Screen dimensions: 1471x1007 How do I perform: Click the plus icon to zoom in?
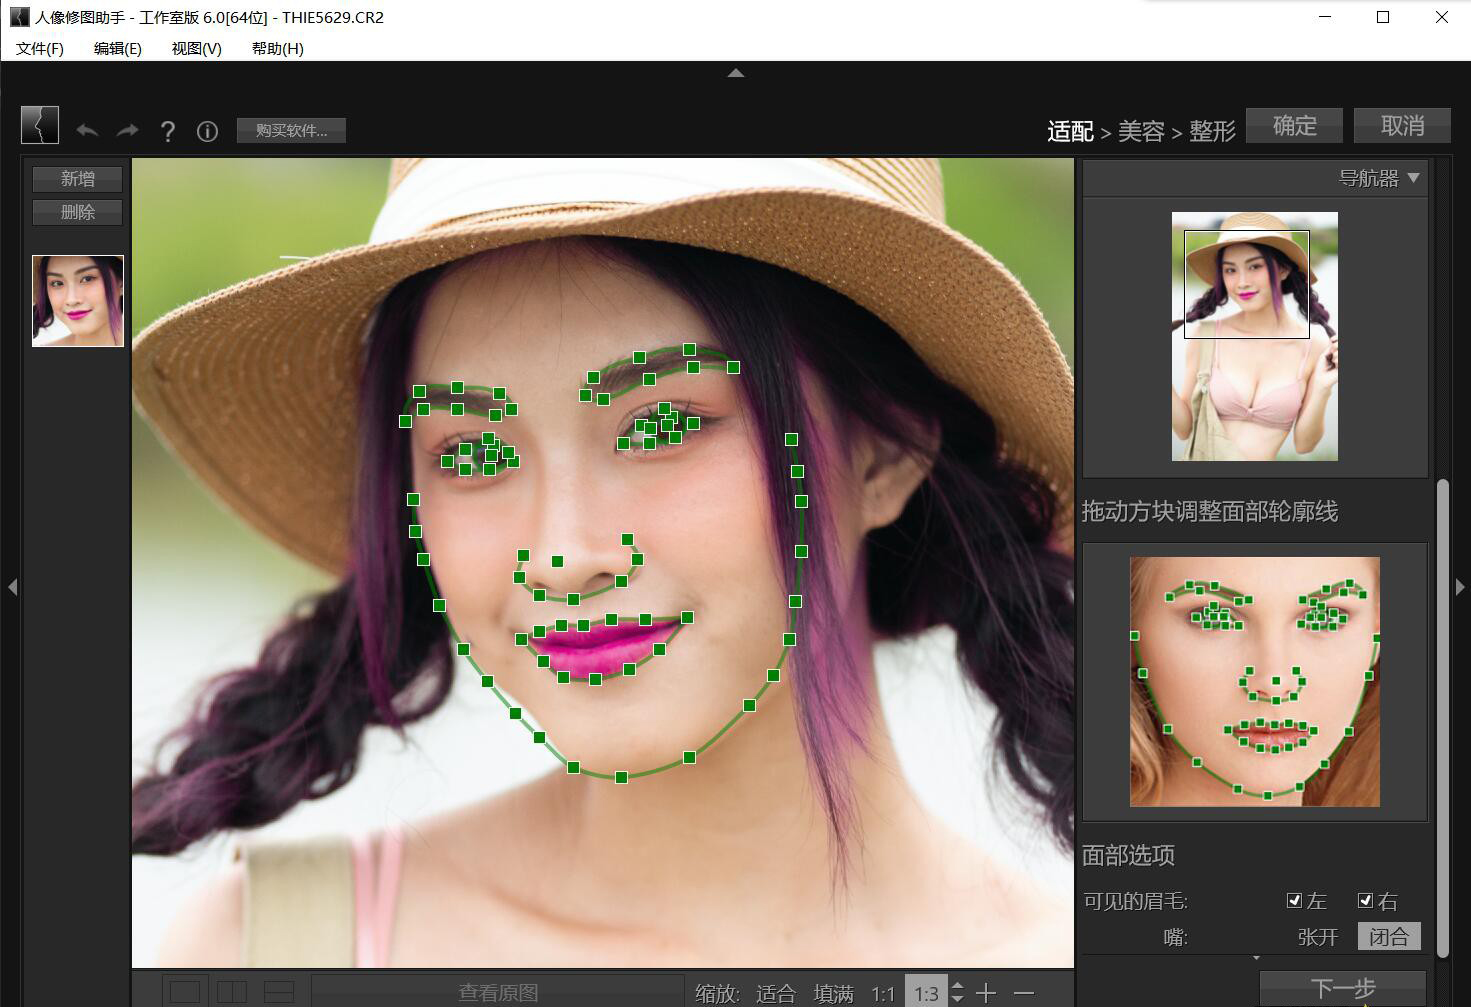(x=986, y=993)
